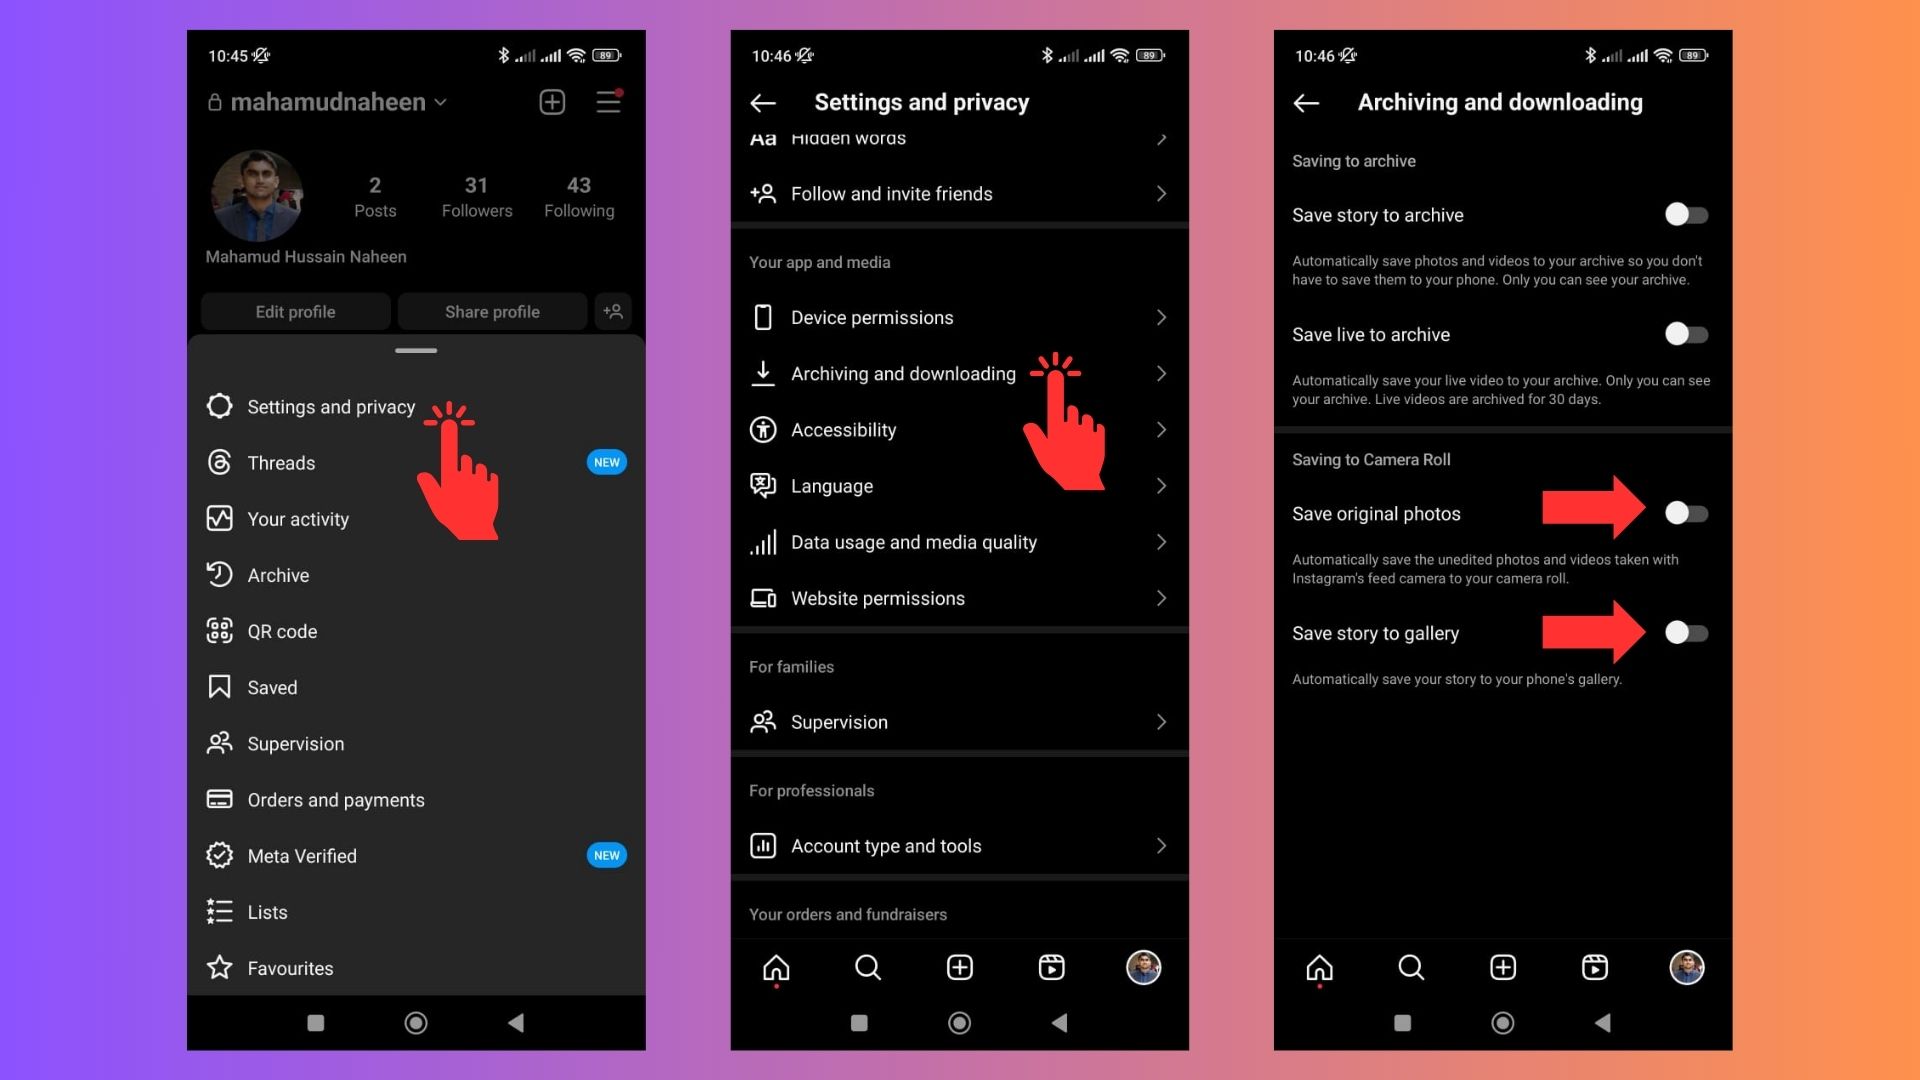The height and width of the screenshot is (1080, 1920).
Task: Open QR code screen
Action: (284, 630)
